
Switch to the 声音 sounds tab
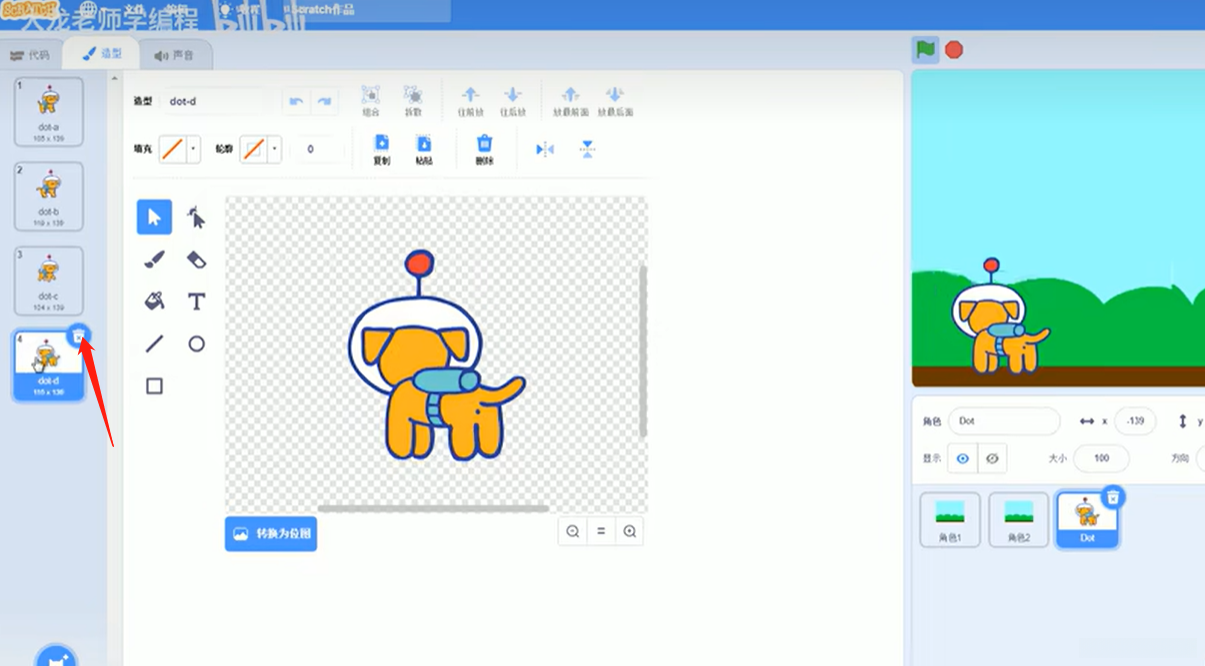coord(175,55)
